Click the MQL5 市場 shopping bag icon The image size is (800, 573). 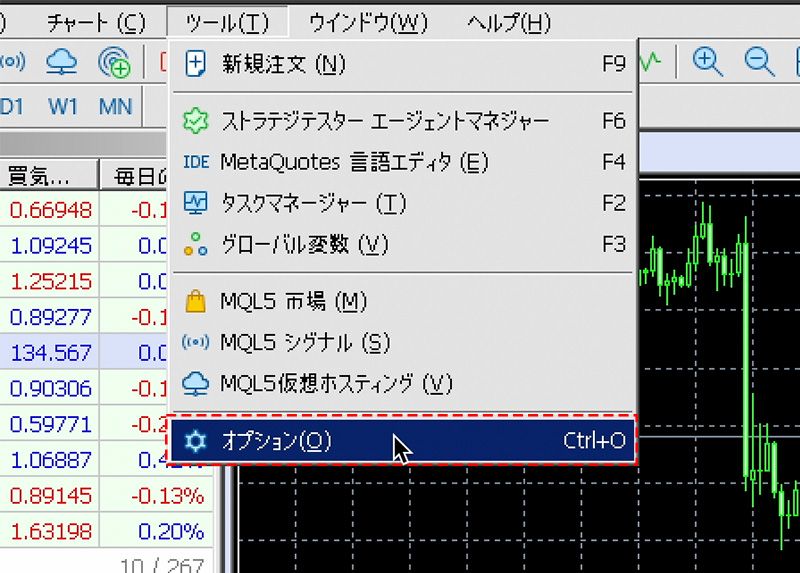(196, 301)
